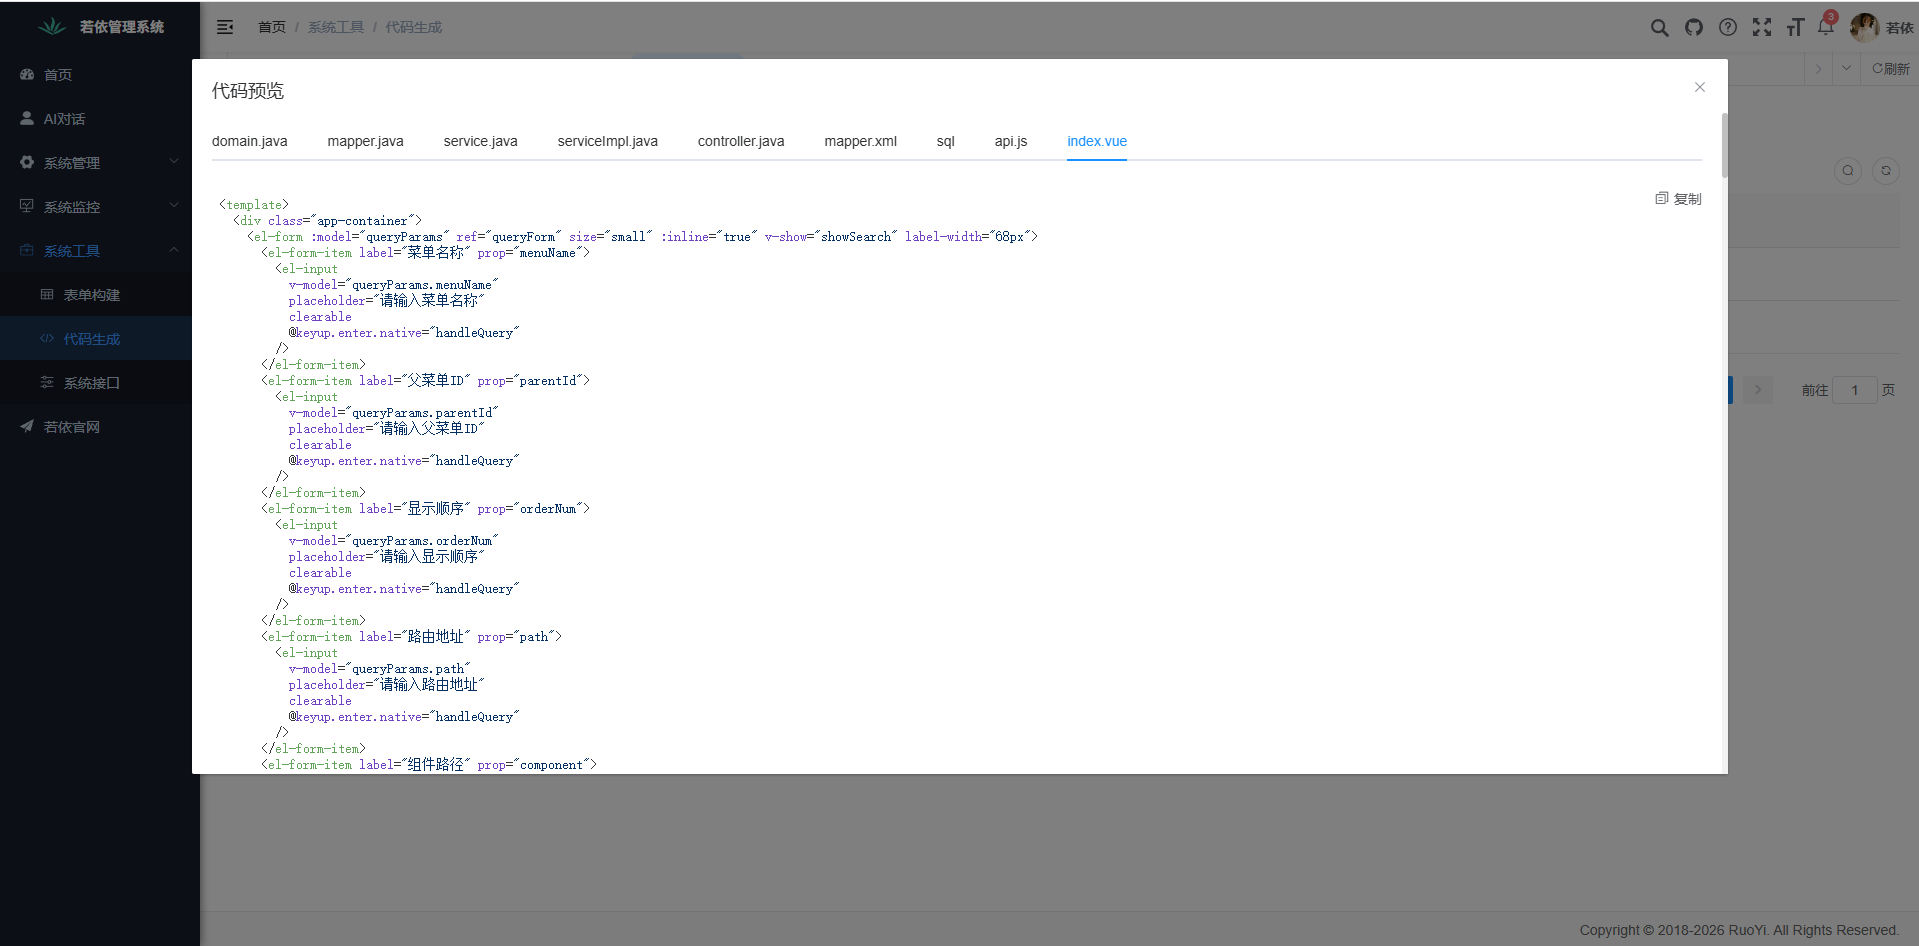This screenshot has width=1919, height=946.
Task: Open the layout size text icon
Action: 1795,28
